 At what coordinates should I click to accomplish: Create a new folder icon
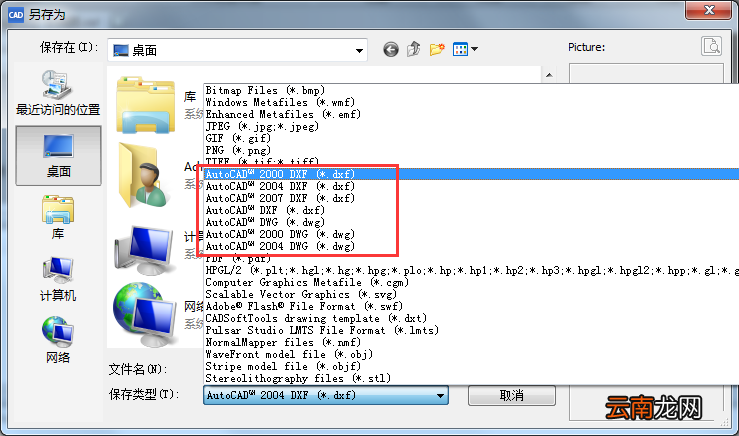click(x=437, y=49)
